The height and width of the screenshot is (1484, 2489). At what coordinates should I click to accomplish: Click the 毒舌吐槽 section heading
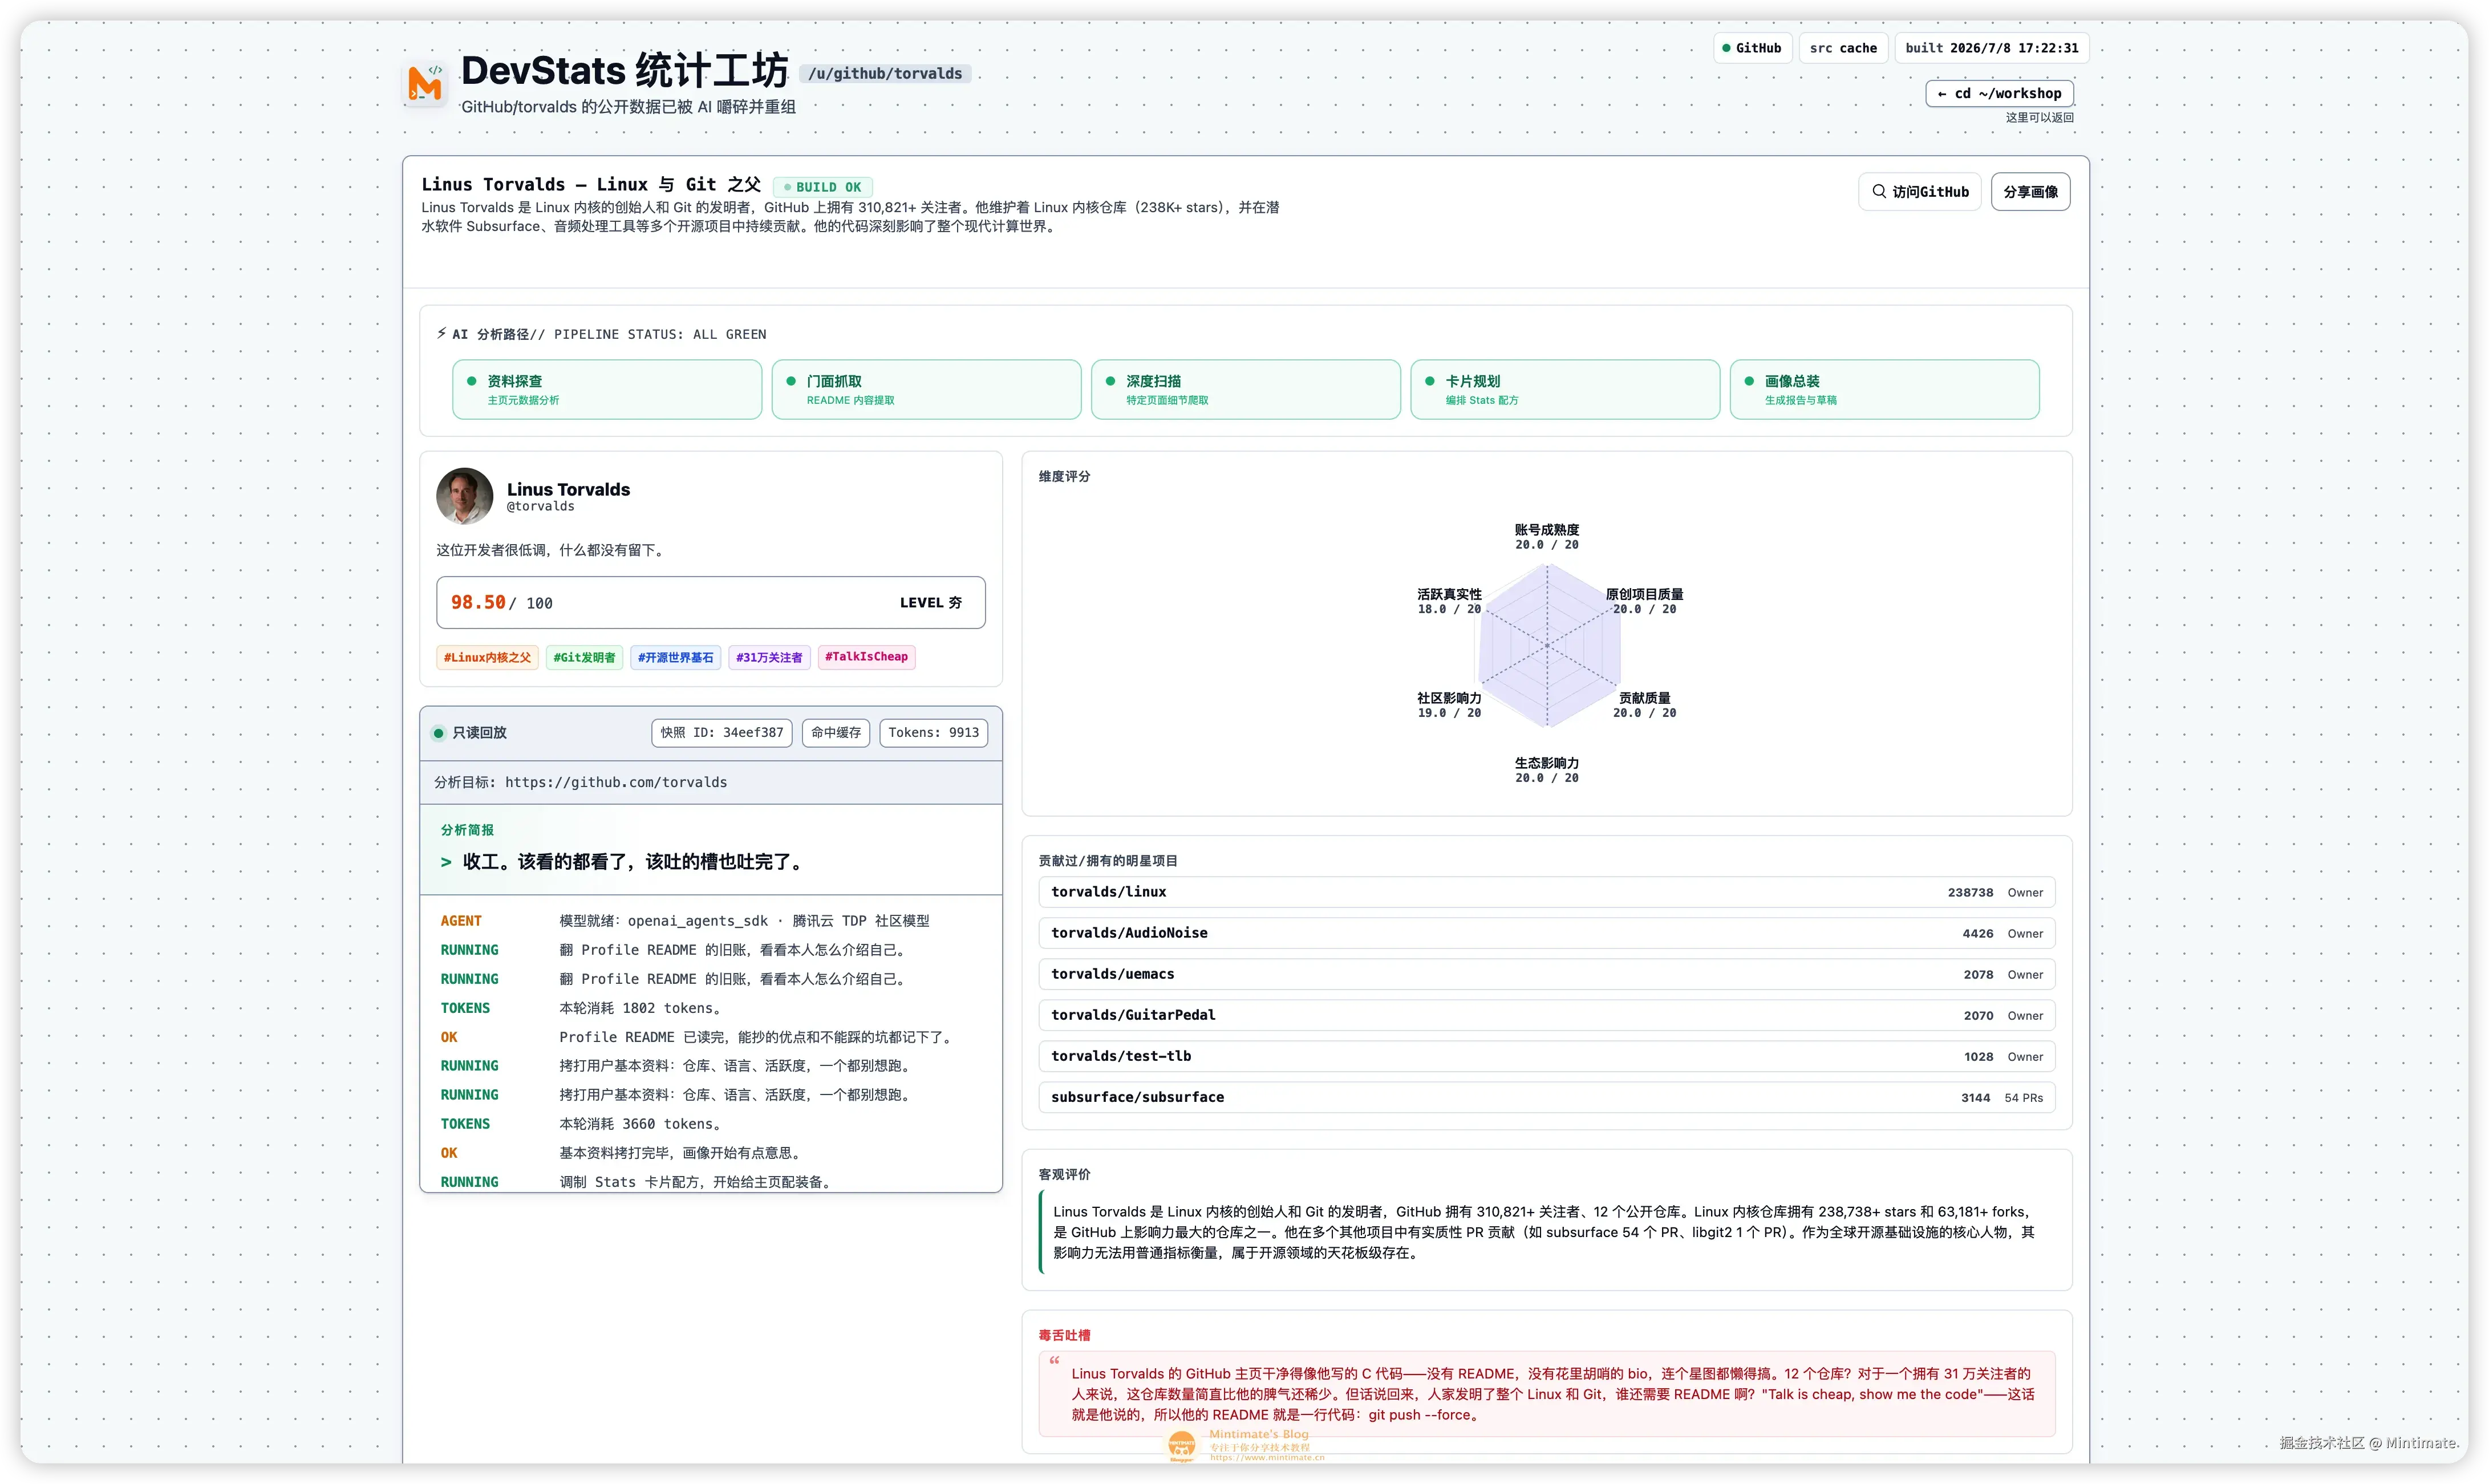[1064, 1335]
